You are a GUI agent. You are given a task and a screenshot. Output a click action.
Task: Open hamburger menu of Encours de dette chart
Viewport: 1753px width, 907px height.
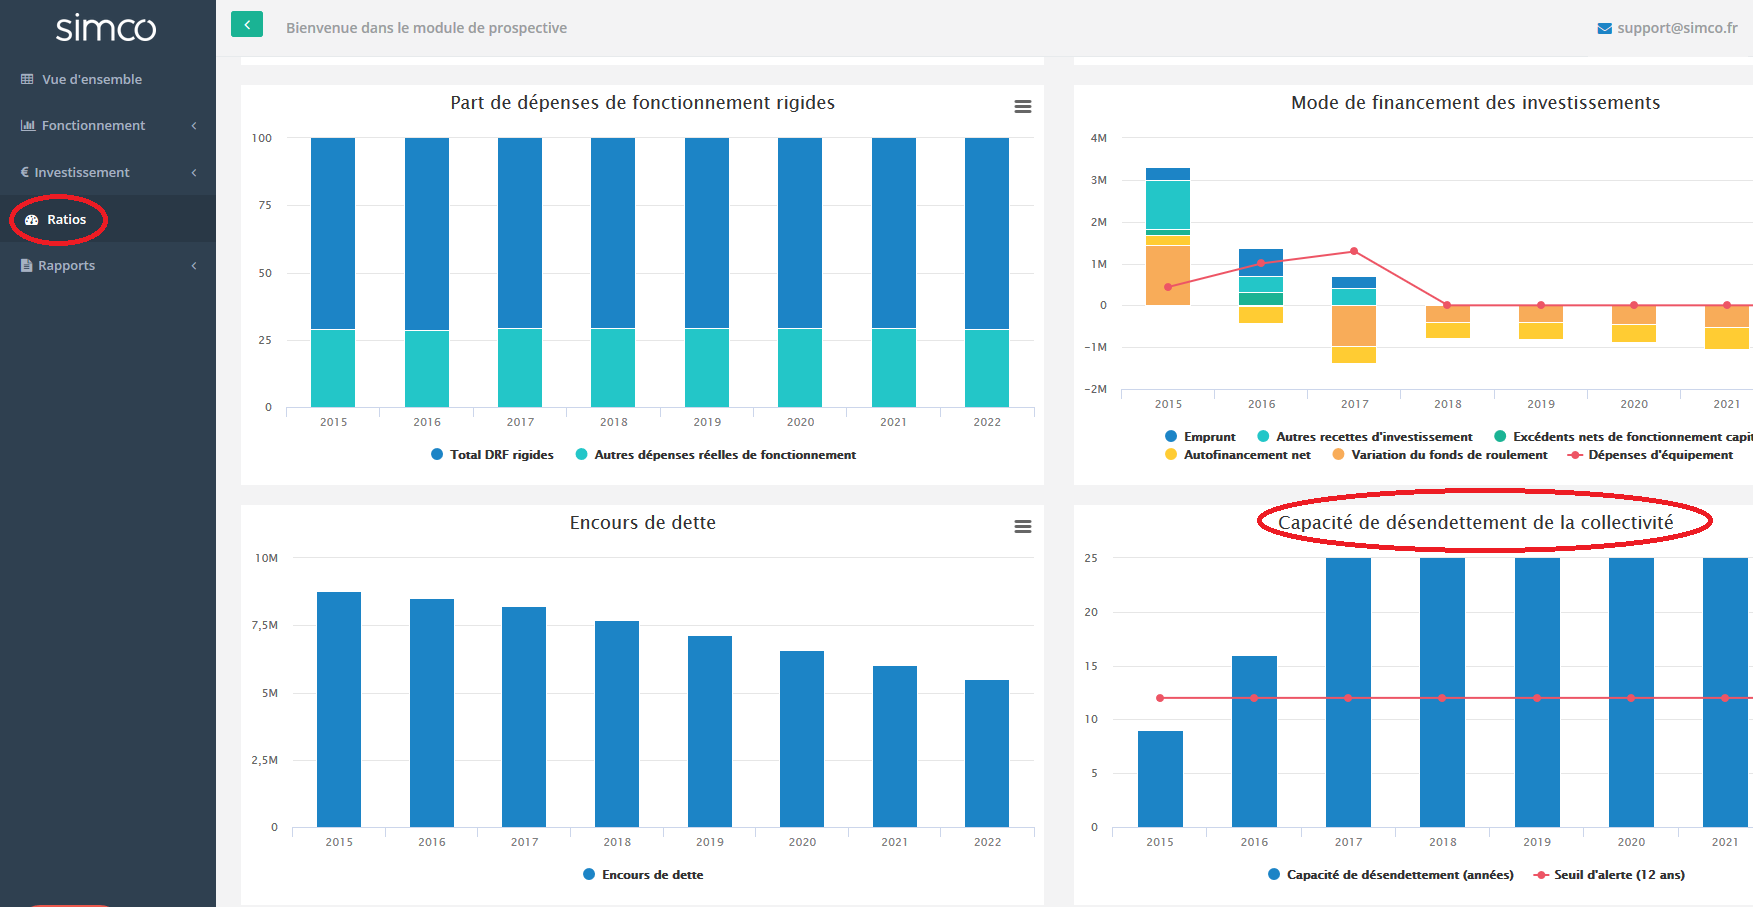point(1022,526)
